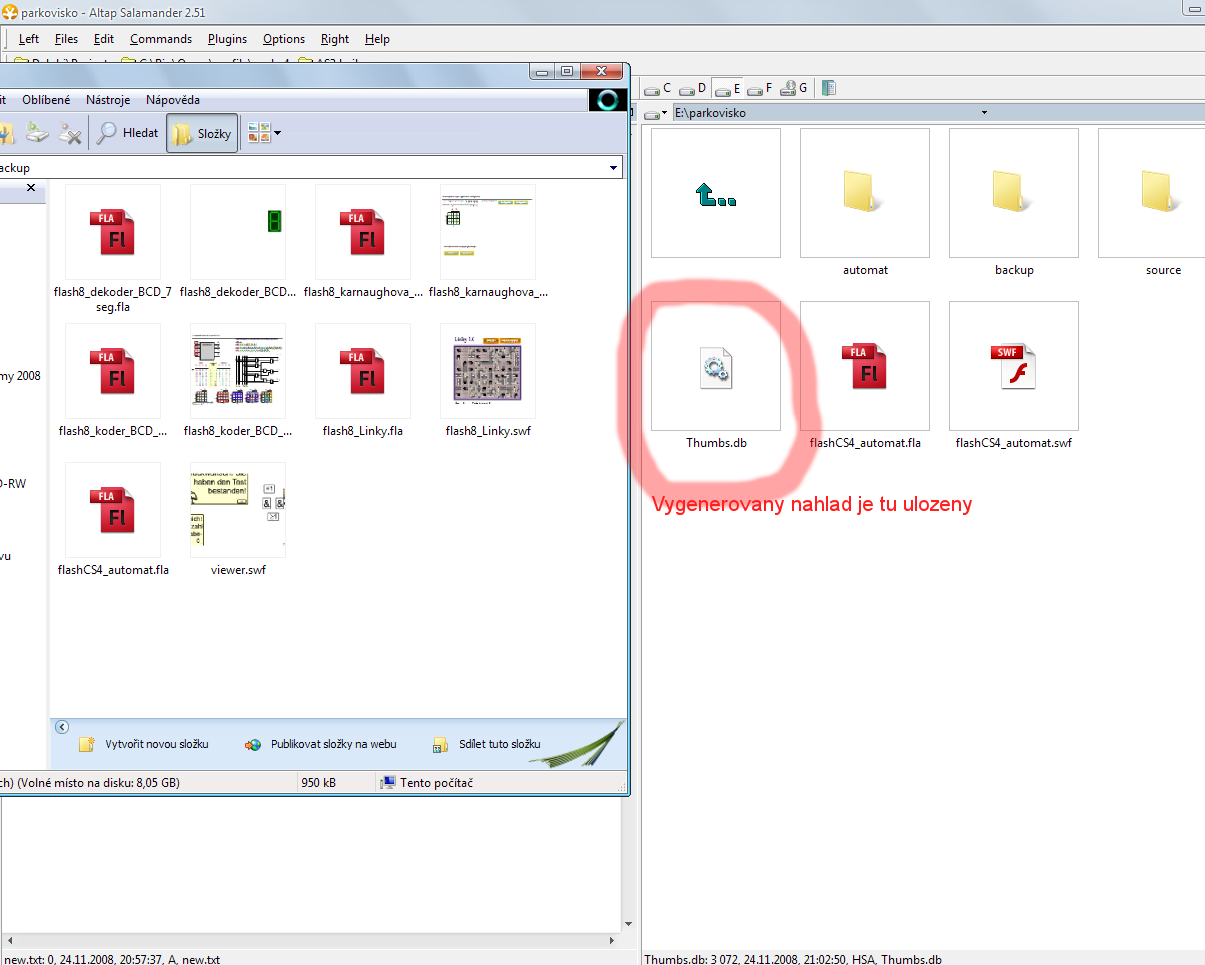Expand the Explorer address bar dropdown

pos(613,168)
